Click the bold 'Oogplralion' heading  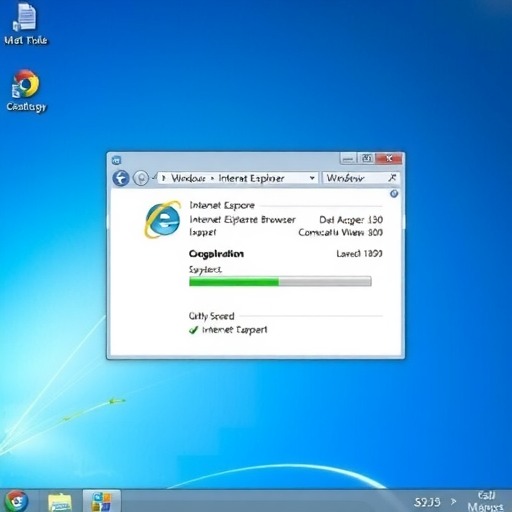[x=216, y=254]
